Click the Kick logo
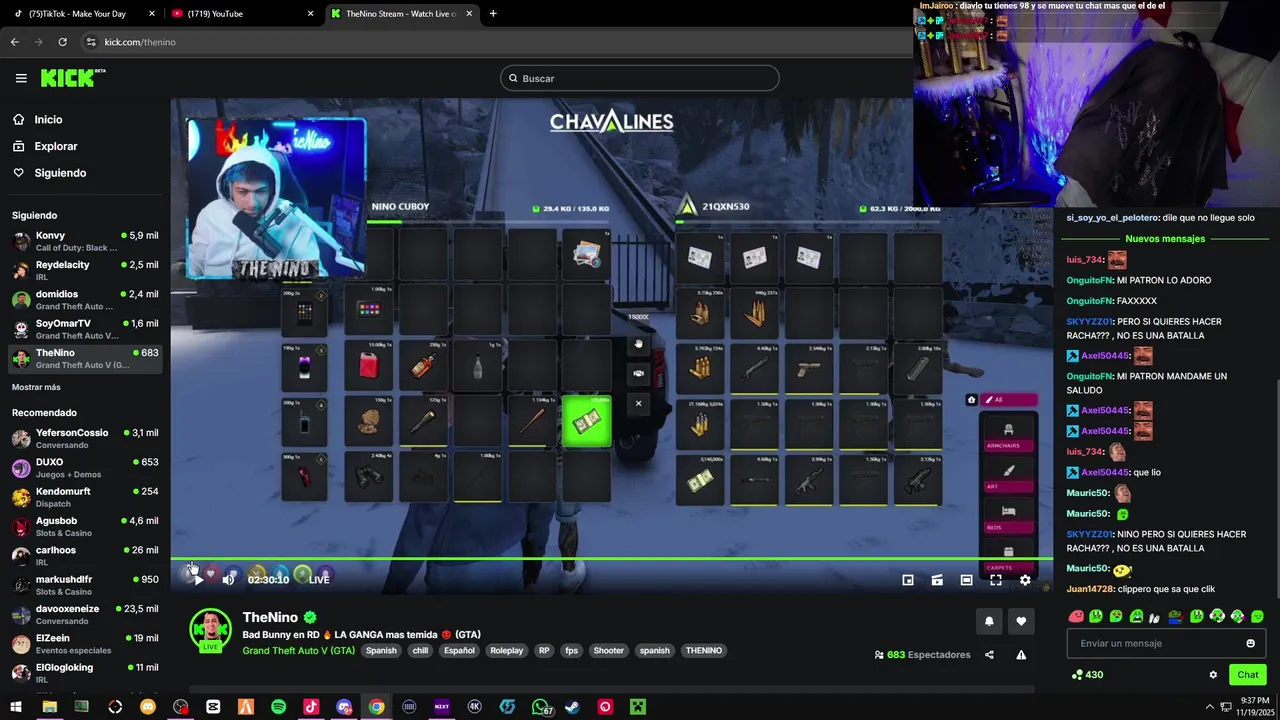The image size is (1280, 720). coord(73,78)
